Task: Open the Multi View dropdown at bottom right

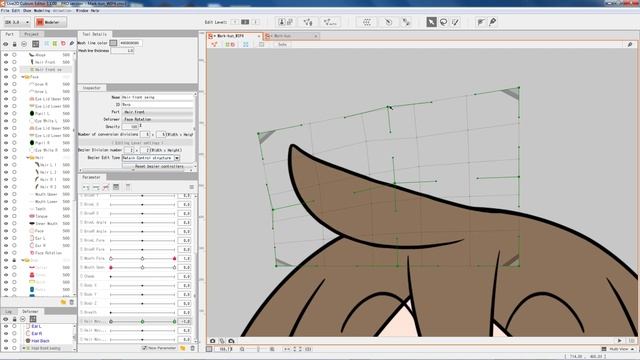Action: click(x=618, y=349)
